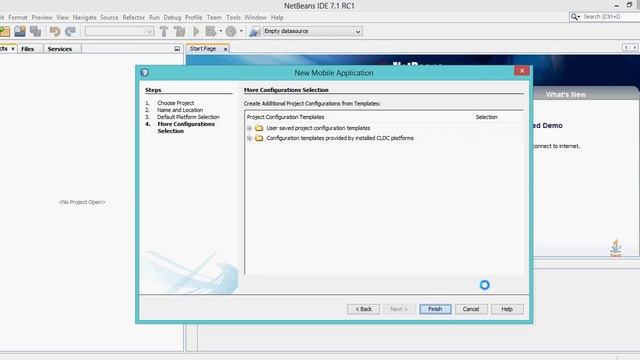Close the Projects tab

(13, 49)
